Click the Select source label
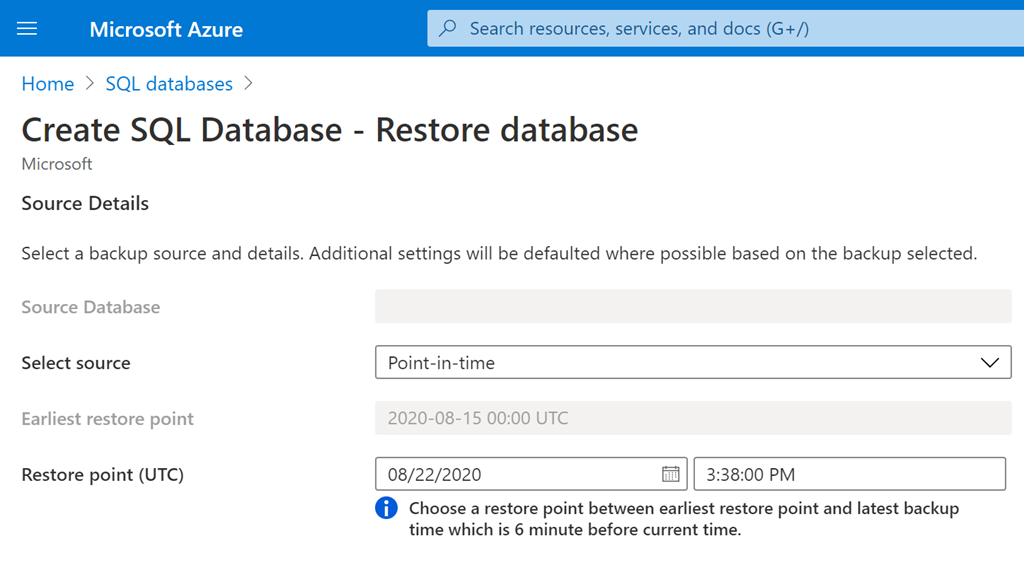 click(76, 363)
